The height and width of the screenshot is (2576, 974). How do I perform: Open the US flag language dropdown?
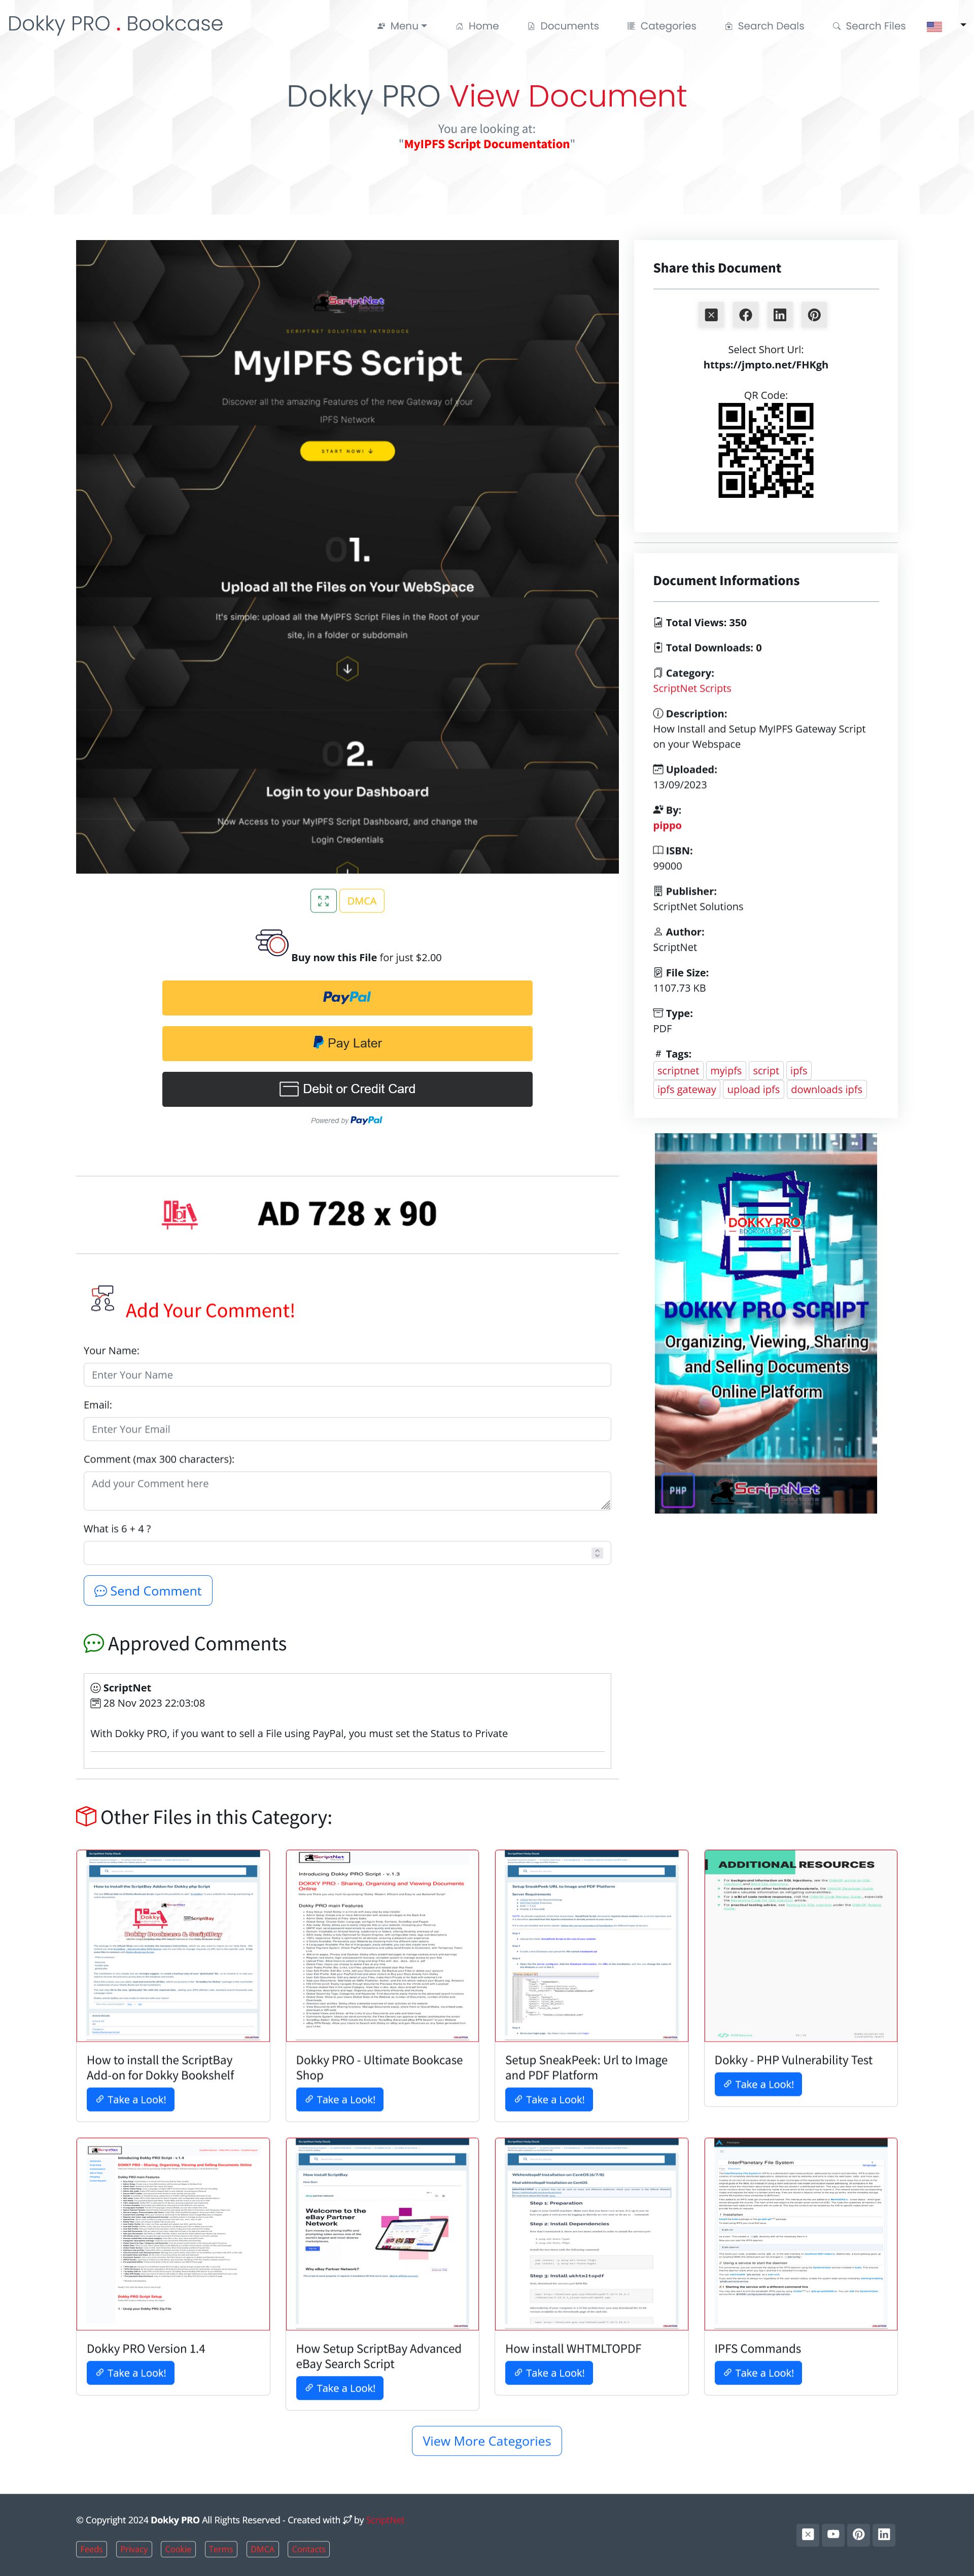(x=945, y=26)
